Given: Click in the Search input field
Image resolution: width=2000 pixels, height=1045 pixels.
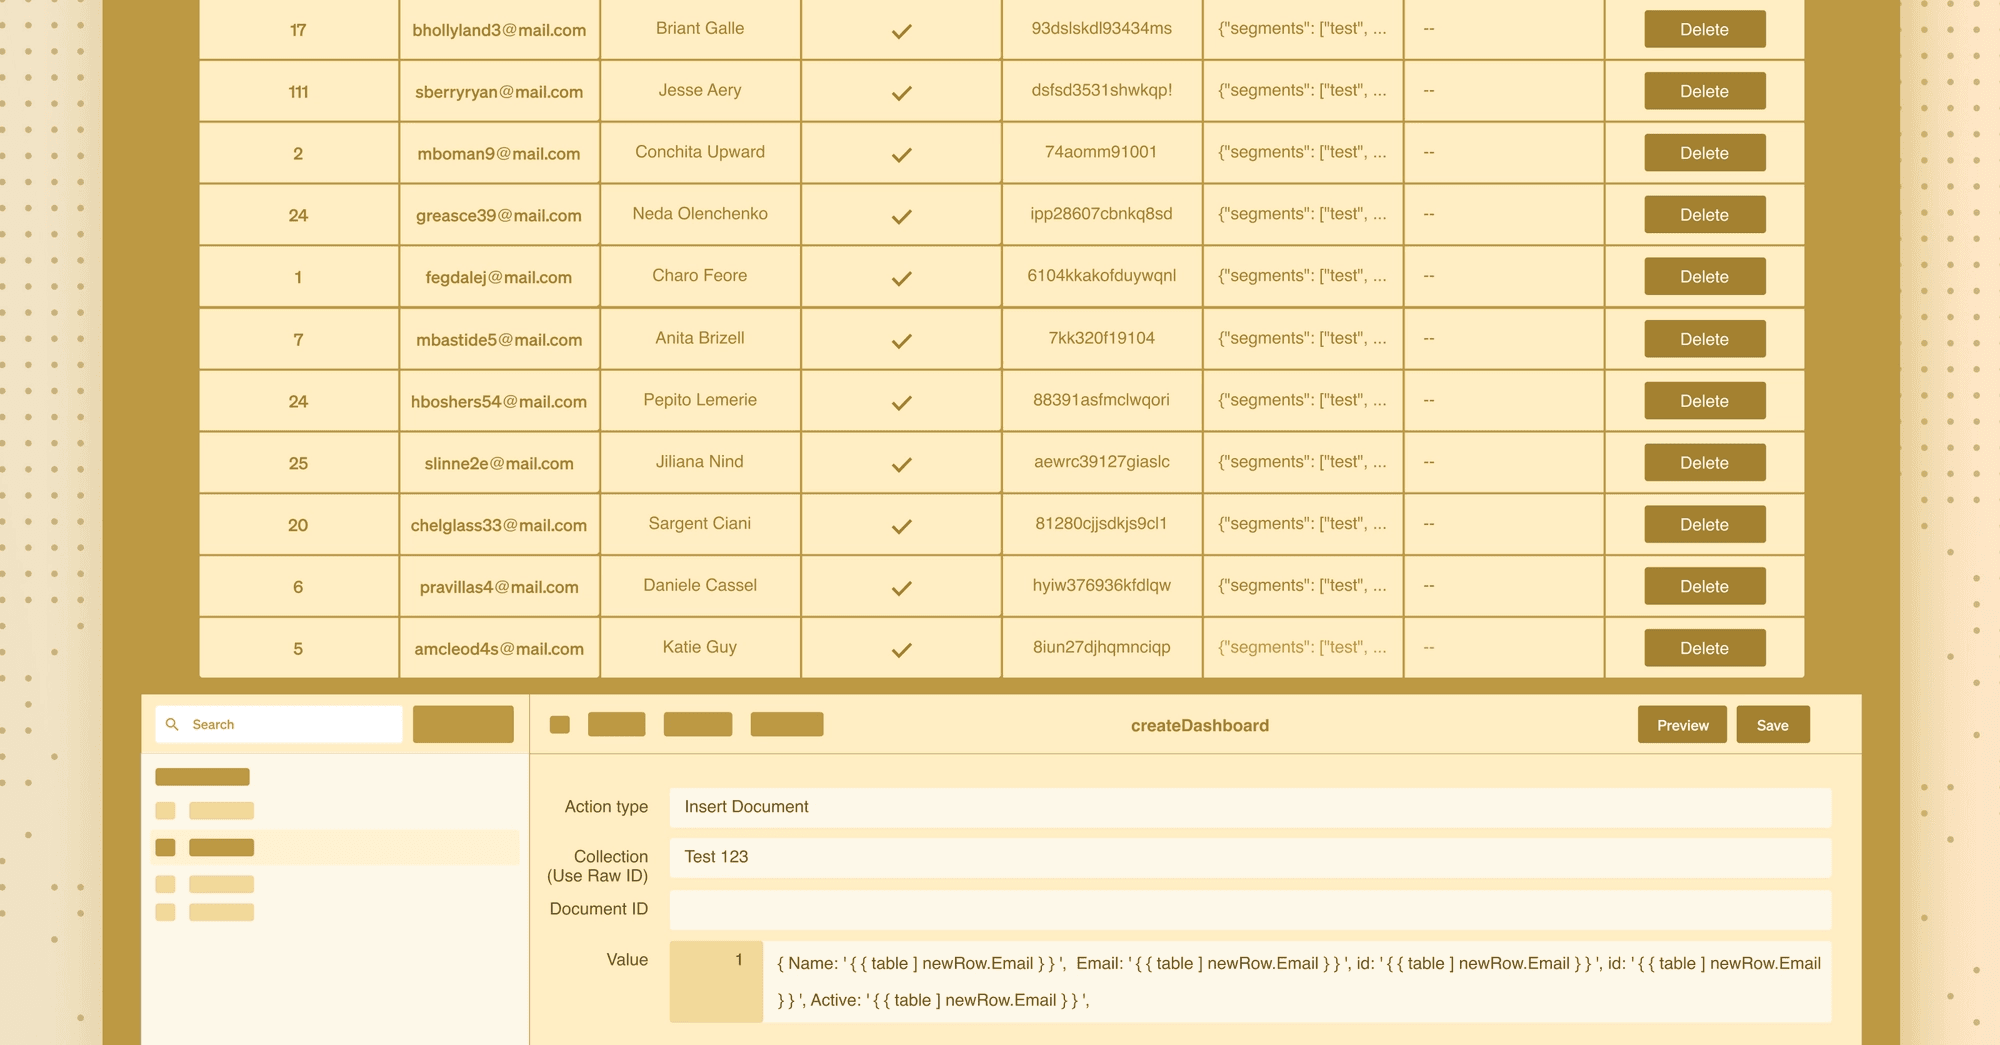Looking at the screenshot, I should (290, 724).
